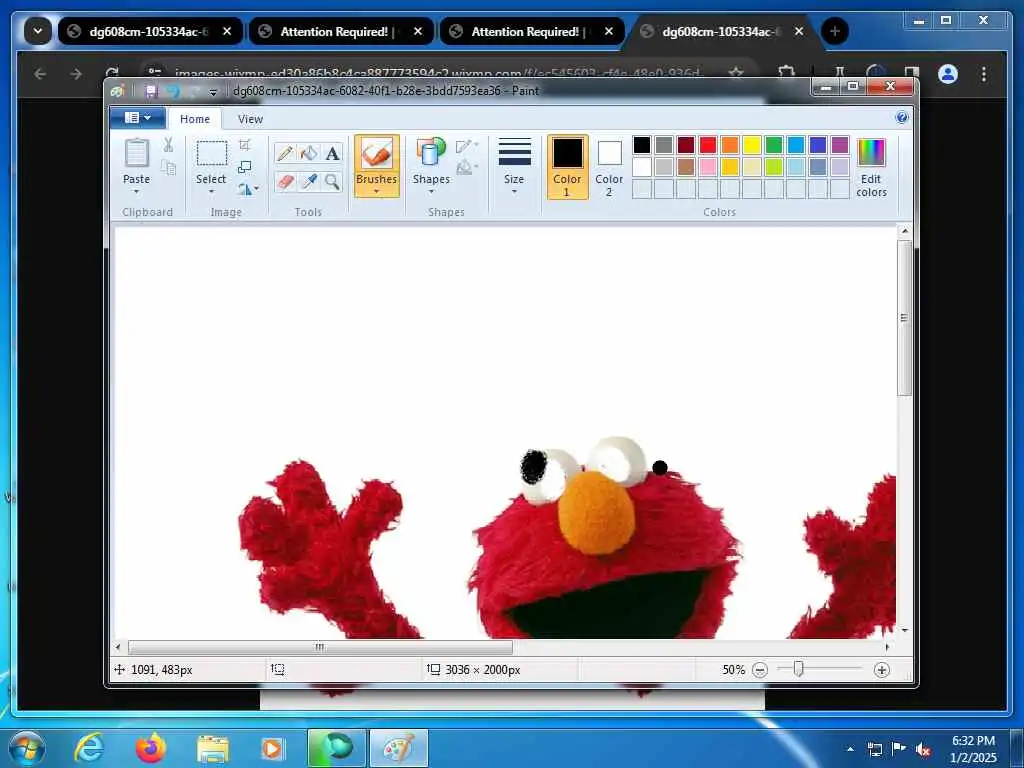Image resolution: width=1024 pixels, height=768 pixels.
Task: Select the Color picker eyedropper tool
Action: pos(308,181)
